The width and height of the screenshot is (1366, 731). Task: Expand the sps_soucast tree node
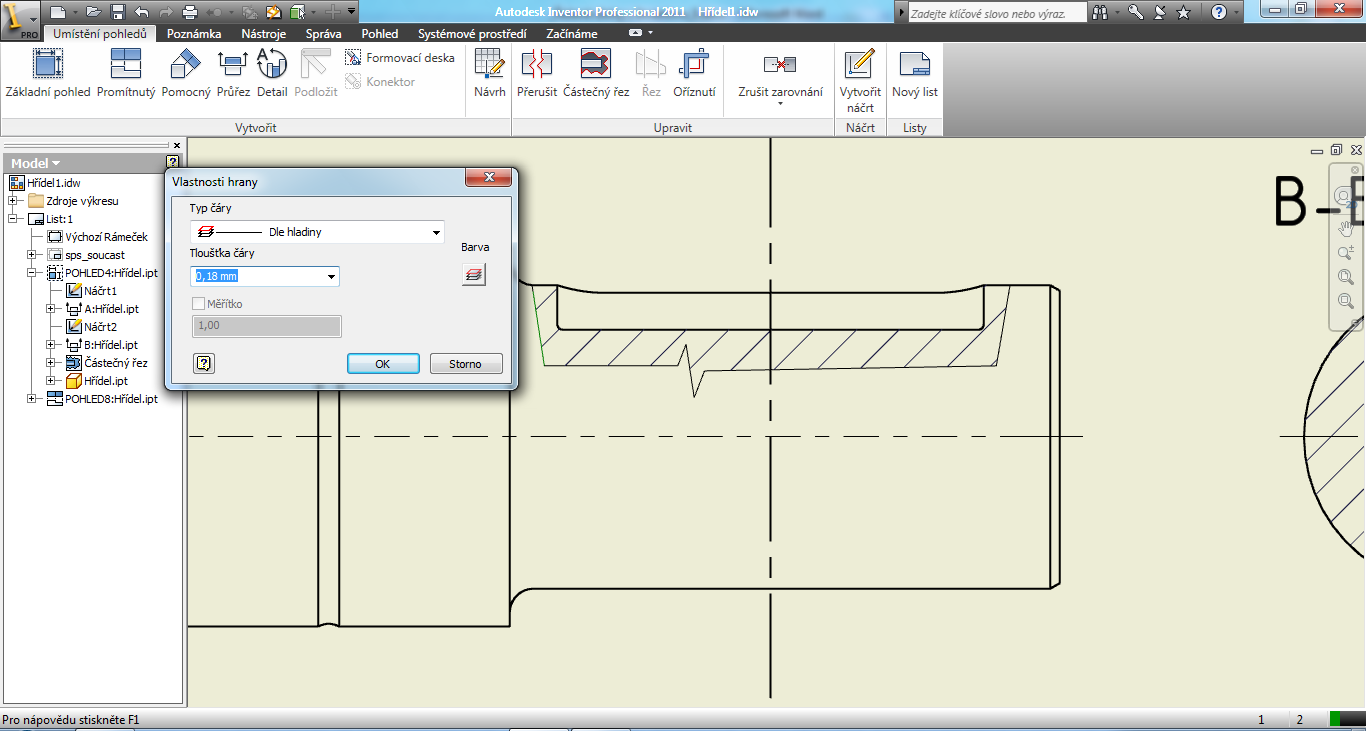pos(32,255)
